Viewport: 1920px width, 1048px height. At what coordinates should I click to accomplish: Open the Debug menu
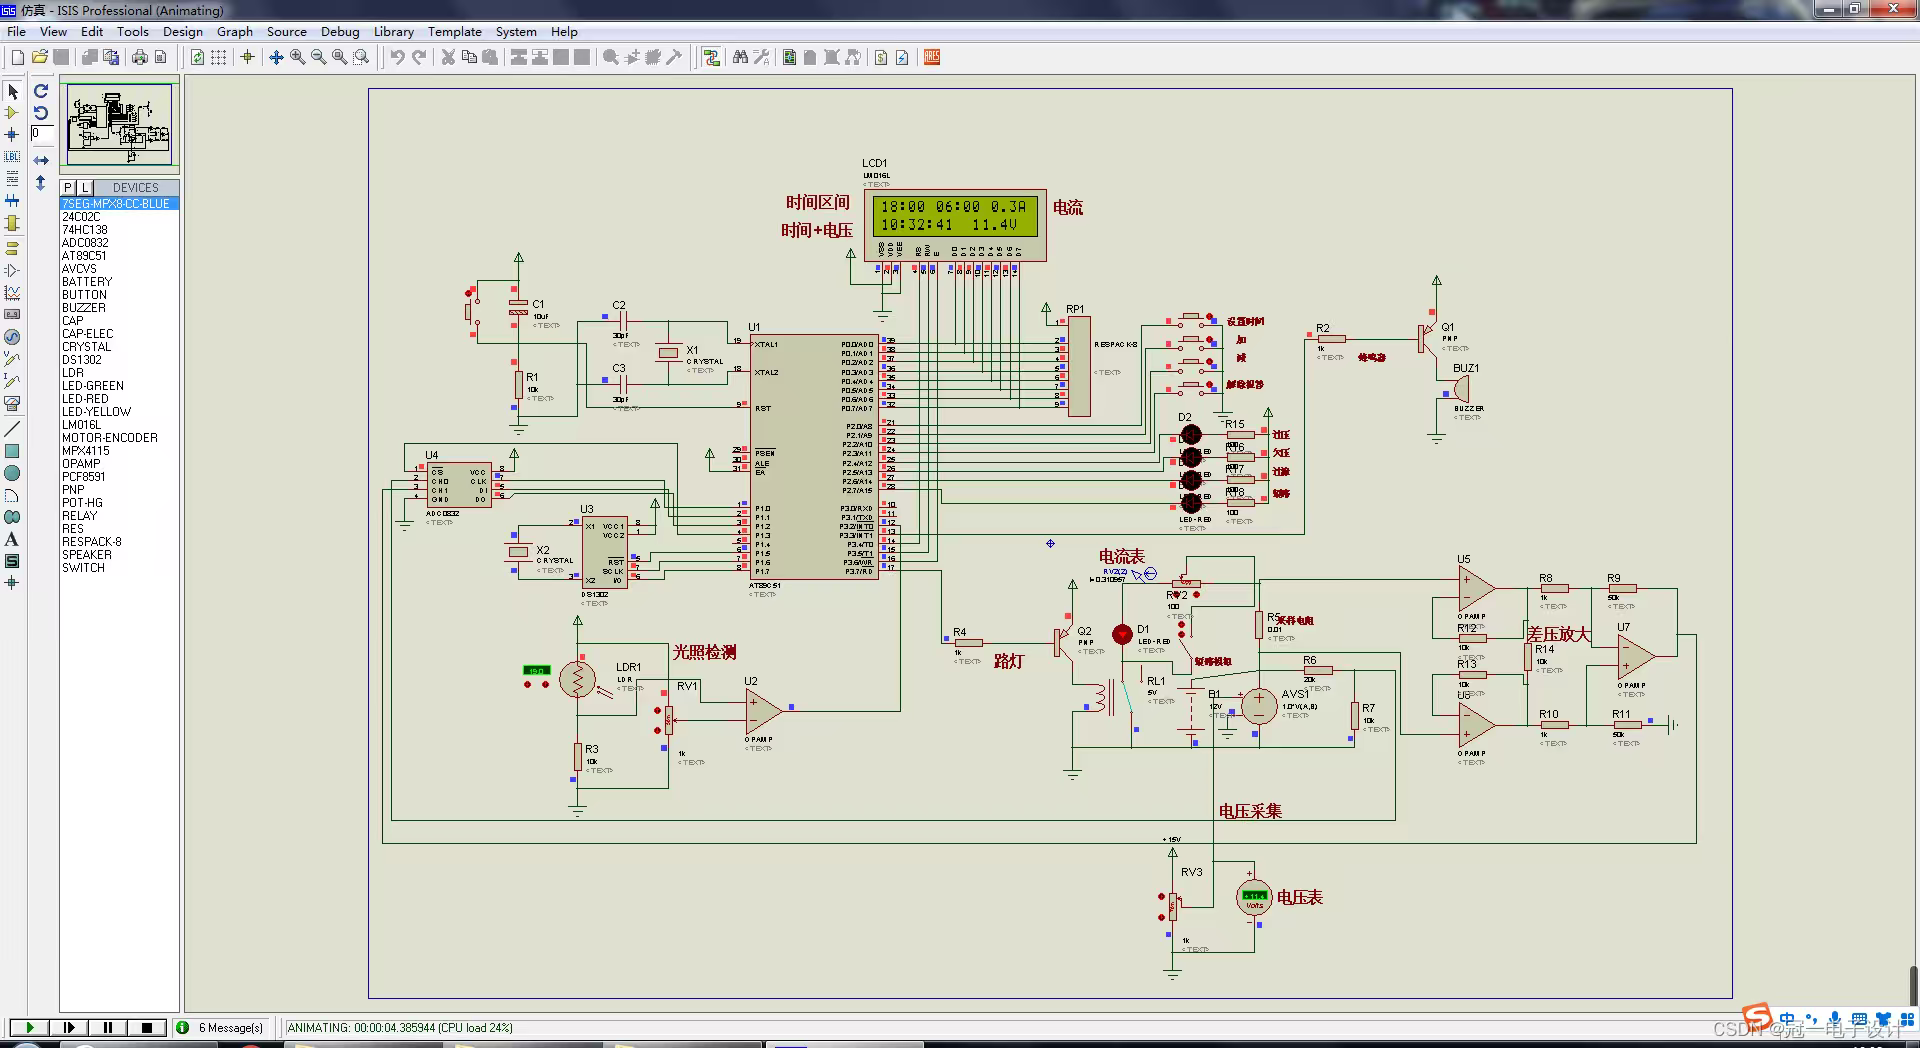click(340, 31)
